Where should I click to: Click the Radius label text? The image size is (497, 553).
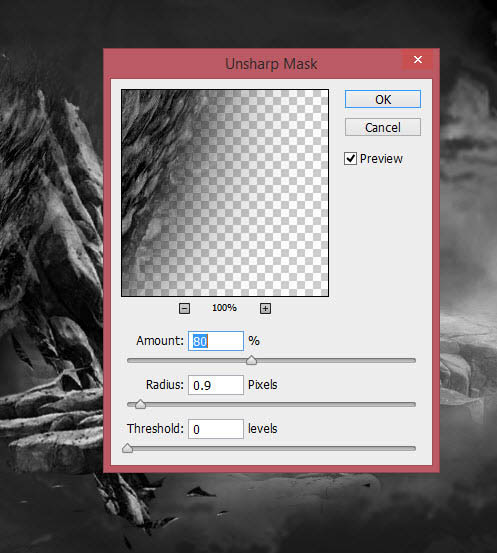tap(165, 384)
